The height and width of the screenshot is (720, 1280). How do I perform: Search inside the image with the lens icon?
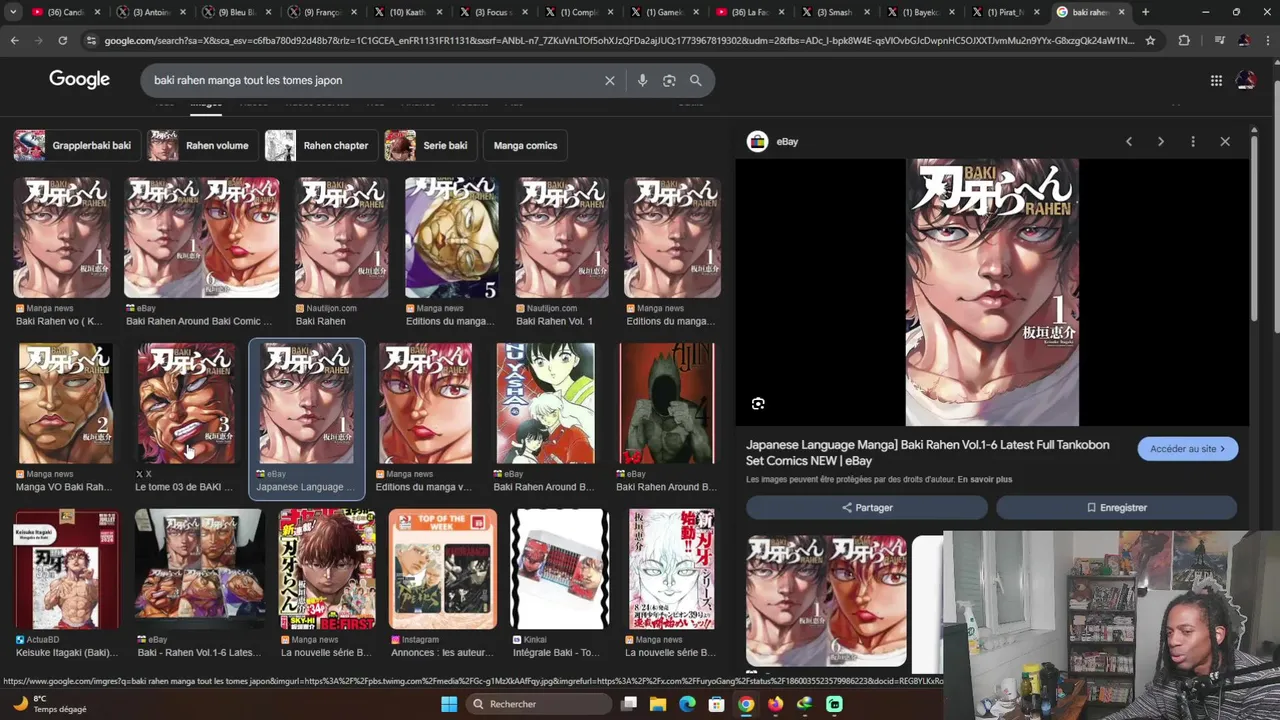pos(758,403)
